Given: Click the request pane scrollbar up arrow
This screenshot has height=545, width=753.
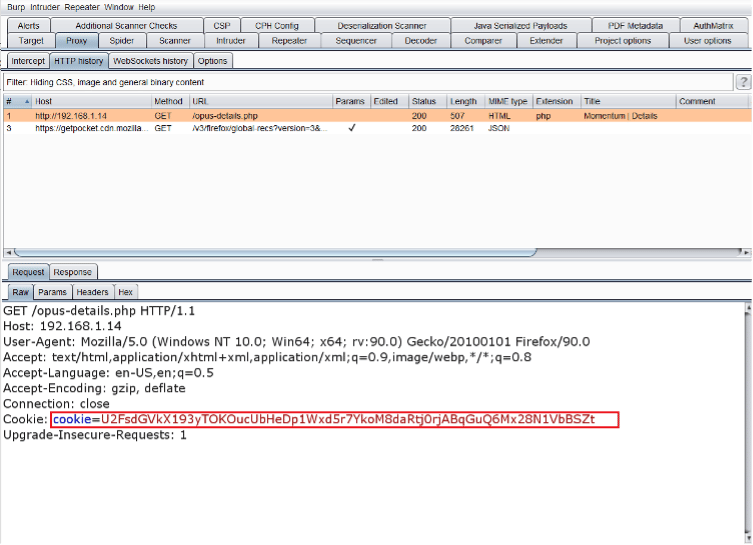Looking at the screenshot, I should 746,311.
